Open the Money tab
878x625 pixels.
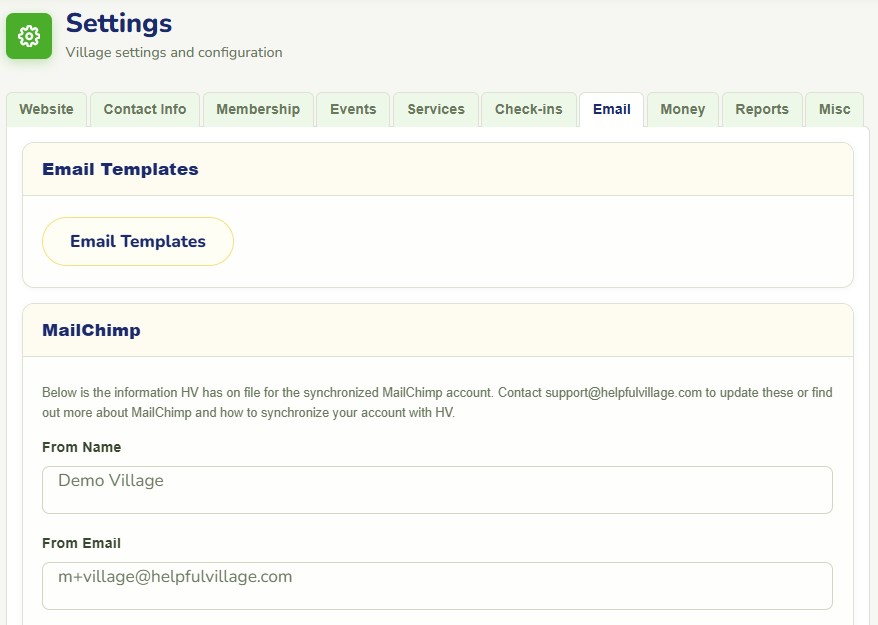pos(683,109)
